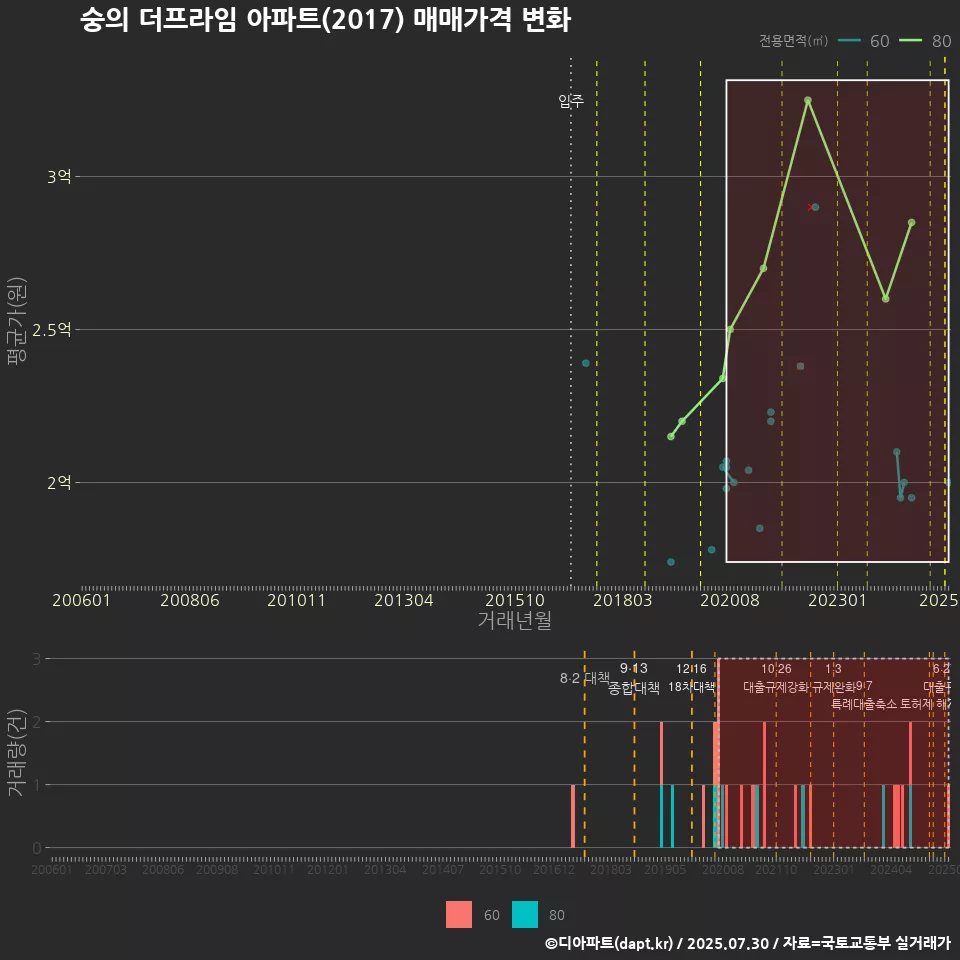Click the green line point on the 2.5억 gridline
The width and height of the screenshot is (960, 960).
point(730,329)
